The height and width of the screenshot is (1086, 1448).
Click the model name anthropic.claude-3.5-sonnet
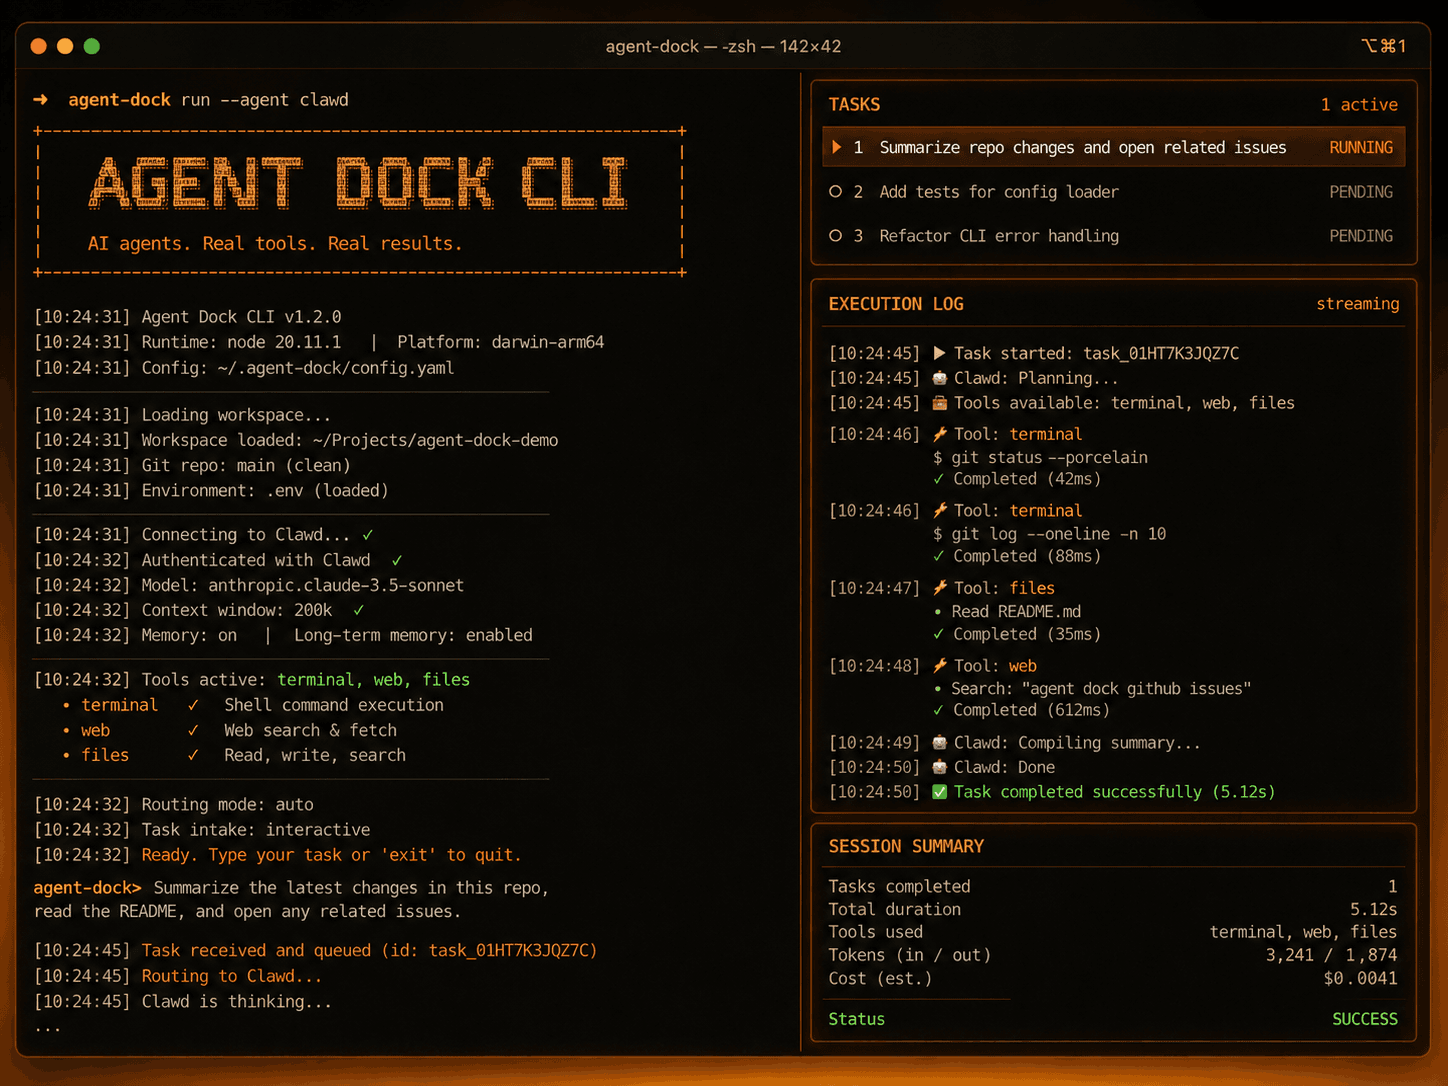[336, 585]
